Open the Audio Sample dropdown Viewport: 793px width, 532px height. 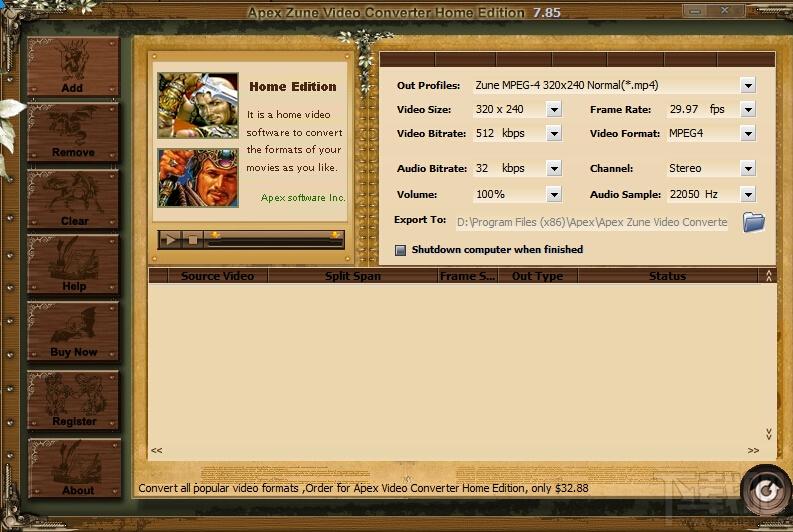748,194
